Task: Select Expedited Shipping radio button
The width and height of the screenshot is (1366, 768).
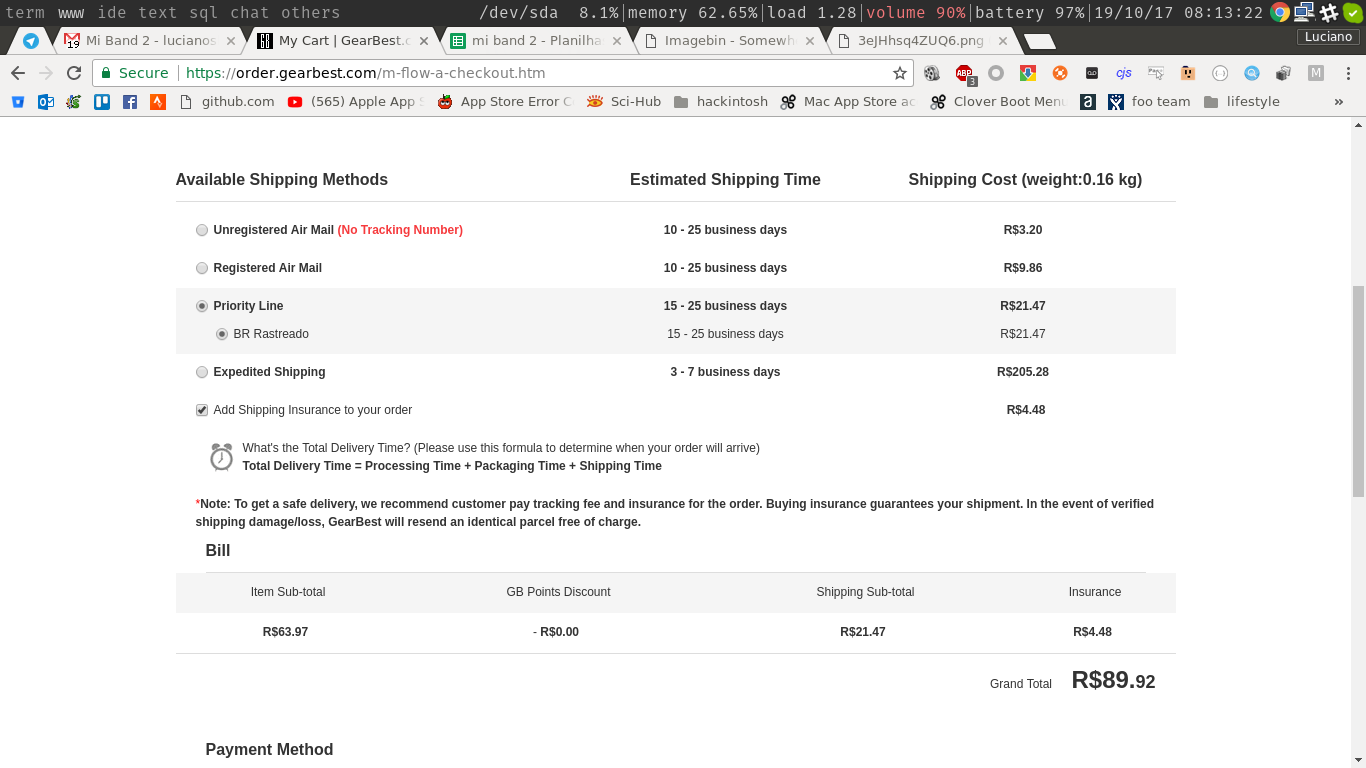Action: (202, 372)
